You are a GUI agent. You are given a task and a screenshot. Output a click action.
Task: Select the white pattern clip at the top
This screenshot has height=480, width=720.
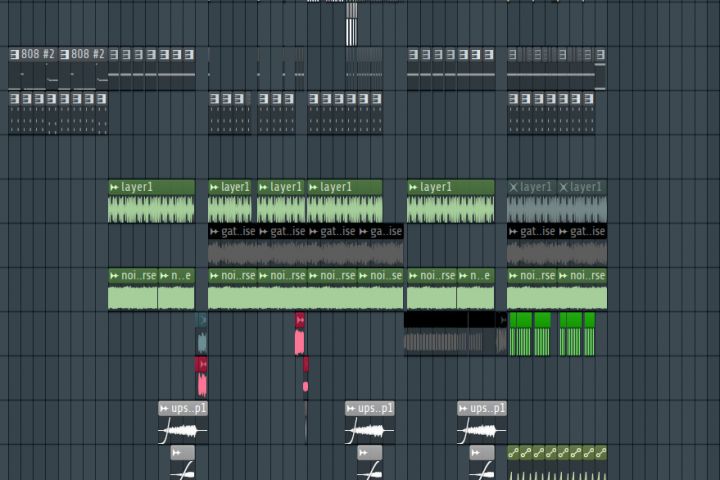(x=351, y=24)
